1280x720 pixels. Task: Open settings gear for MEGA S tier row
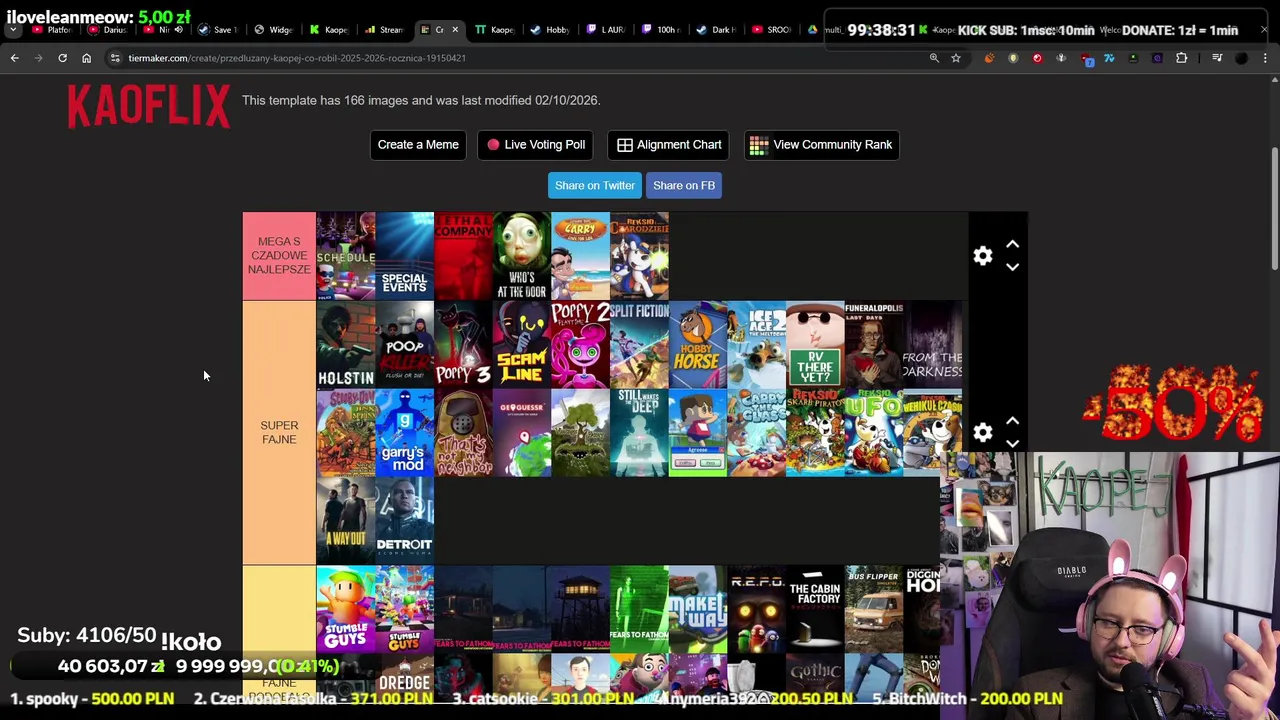click(983, 256)
